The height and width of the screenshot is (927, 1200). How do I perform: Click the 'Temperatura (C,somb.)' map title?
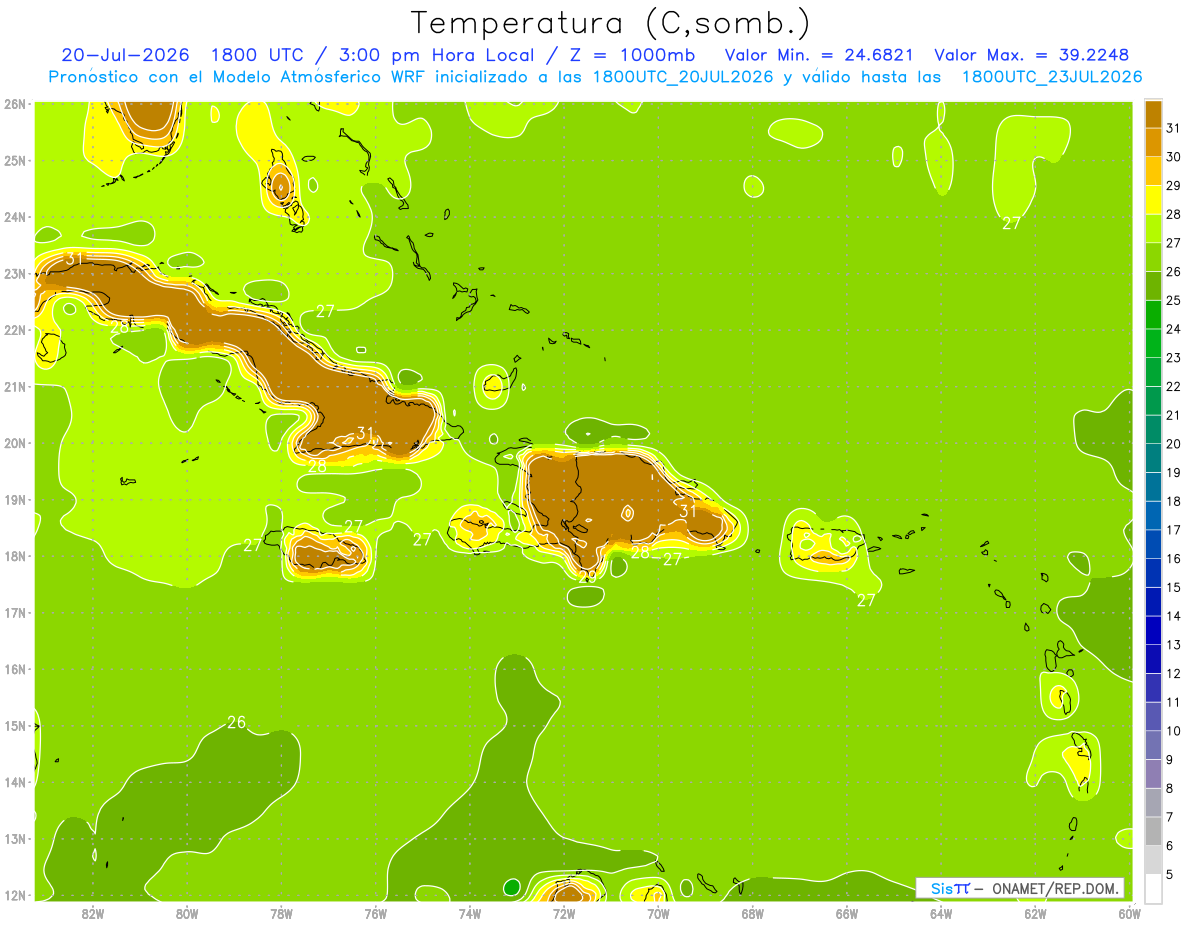(610, 23)
